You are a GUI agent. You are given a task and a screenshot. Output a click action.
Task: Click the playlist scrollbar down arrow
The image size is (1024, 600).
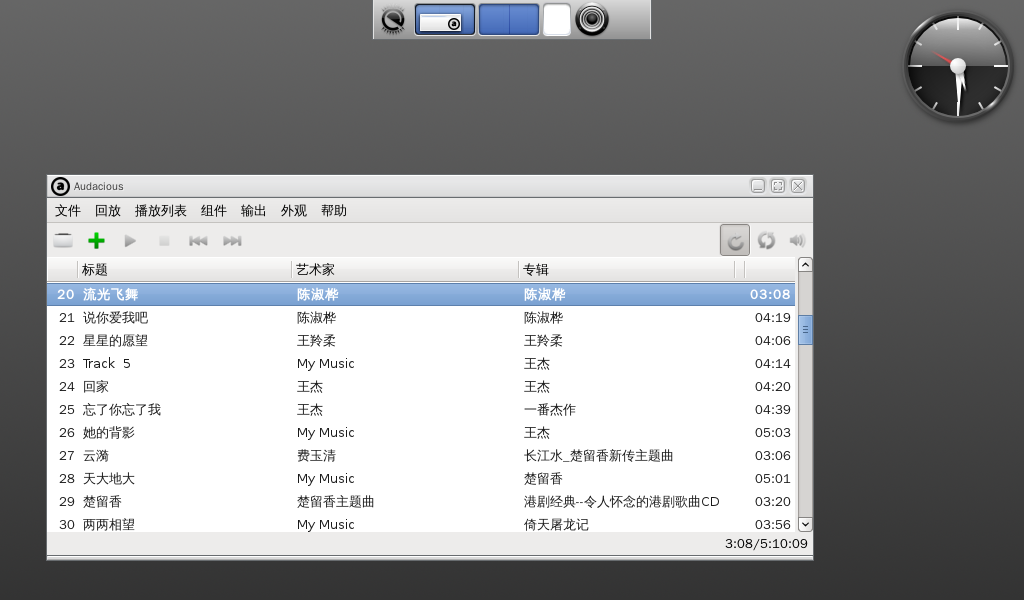[805, 524]
